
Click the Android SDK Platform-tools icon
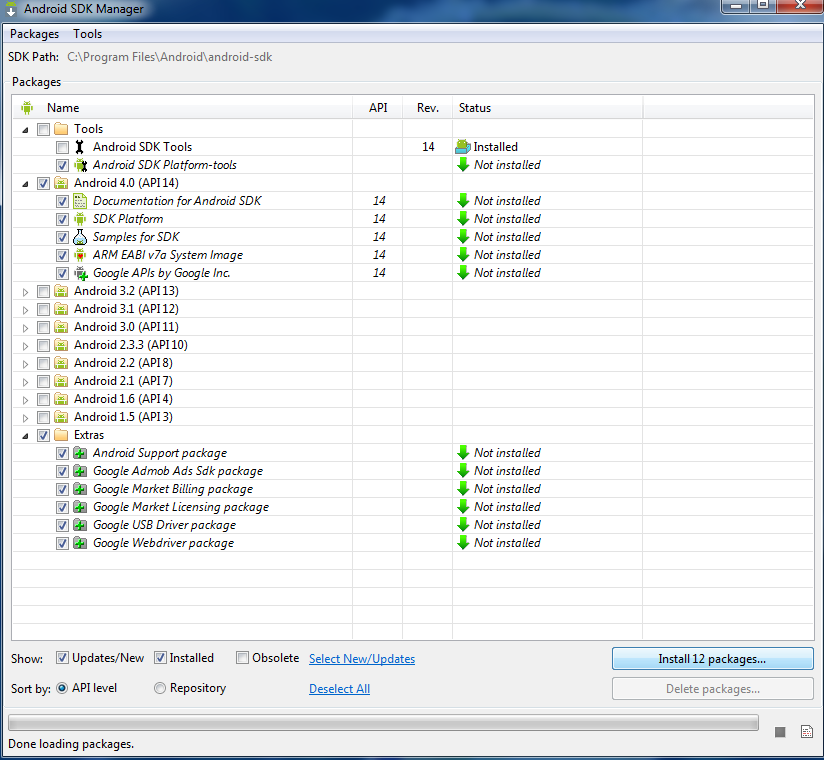[81, 164]
